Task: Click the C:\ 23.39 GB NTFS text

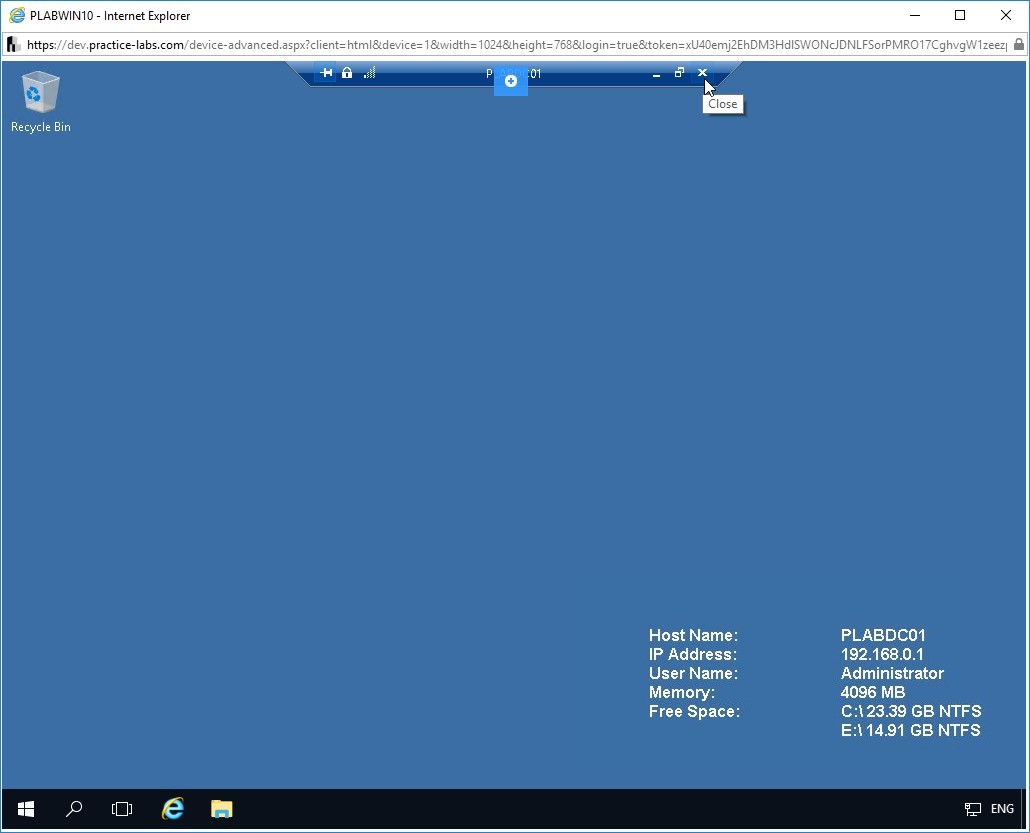Action: [x=911, y=711]
